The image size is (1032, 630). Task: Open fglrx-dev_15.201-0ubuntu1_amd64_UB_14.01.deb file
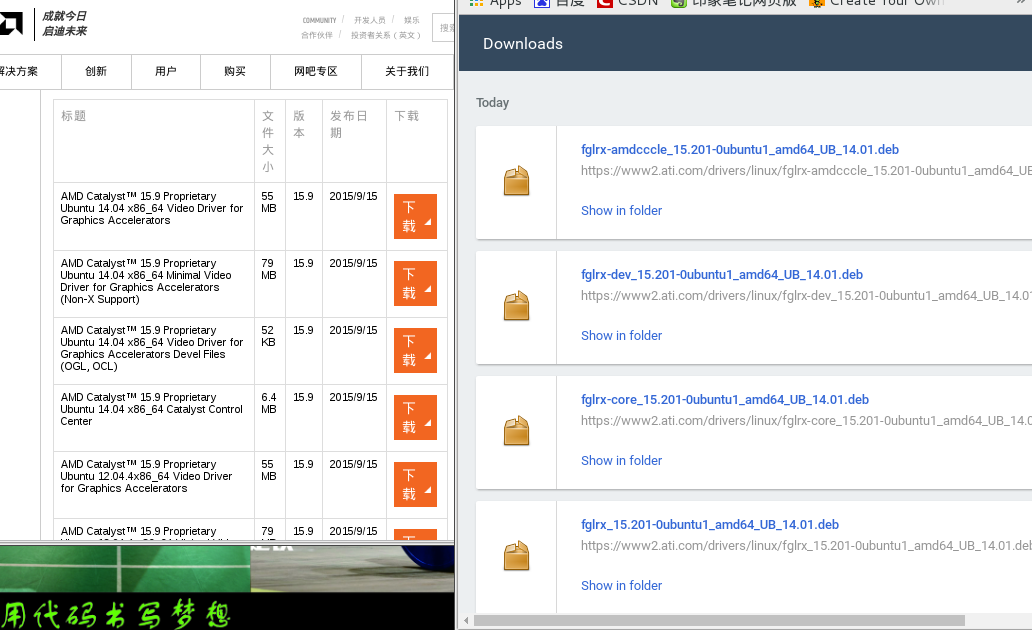click(x=721, y=275)
